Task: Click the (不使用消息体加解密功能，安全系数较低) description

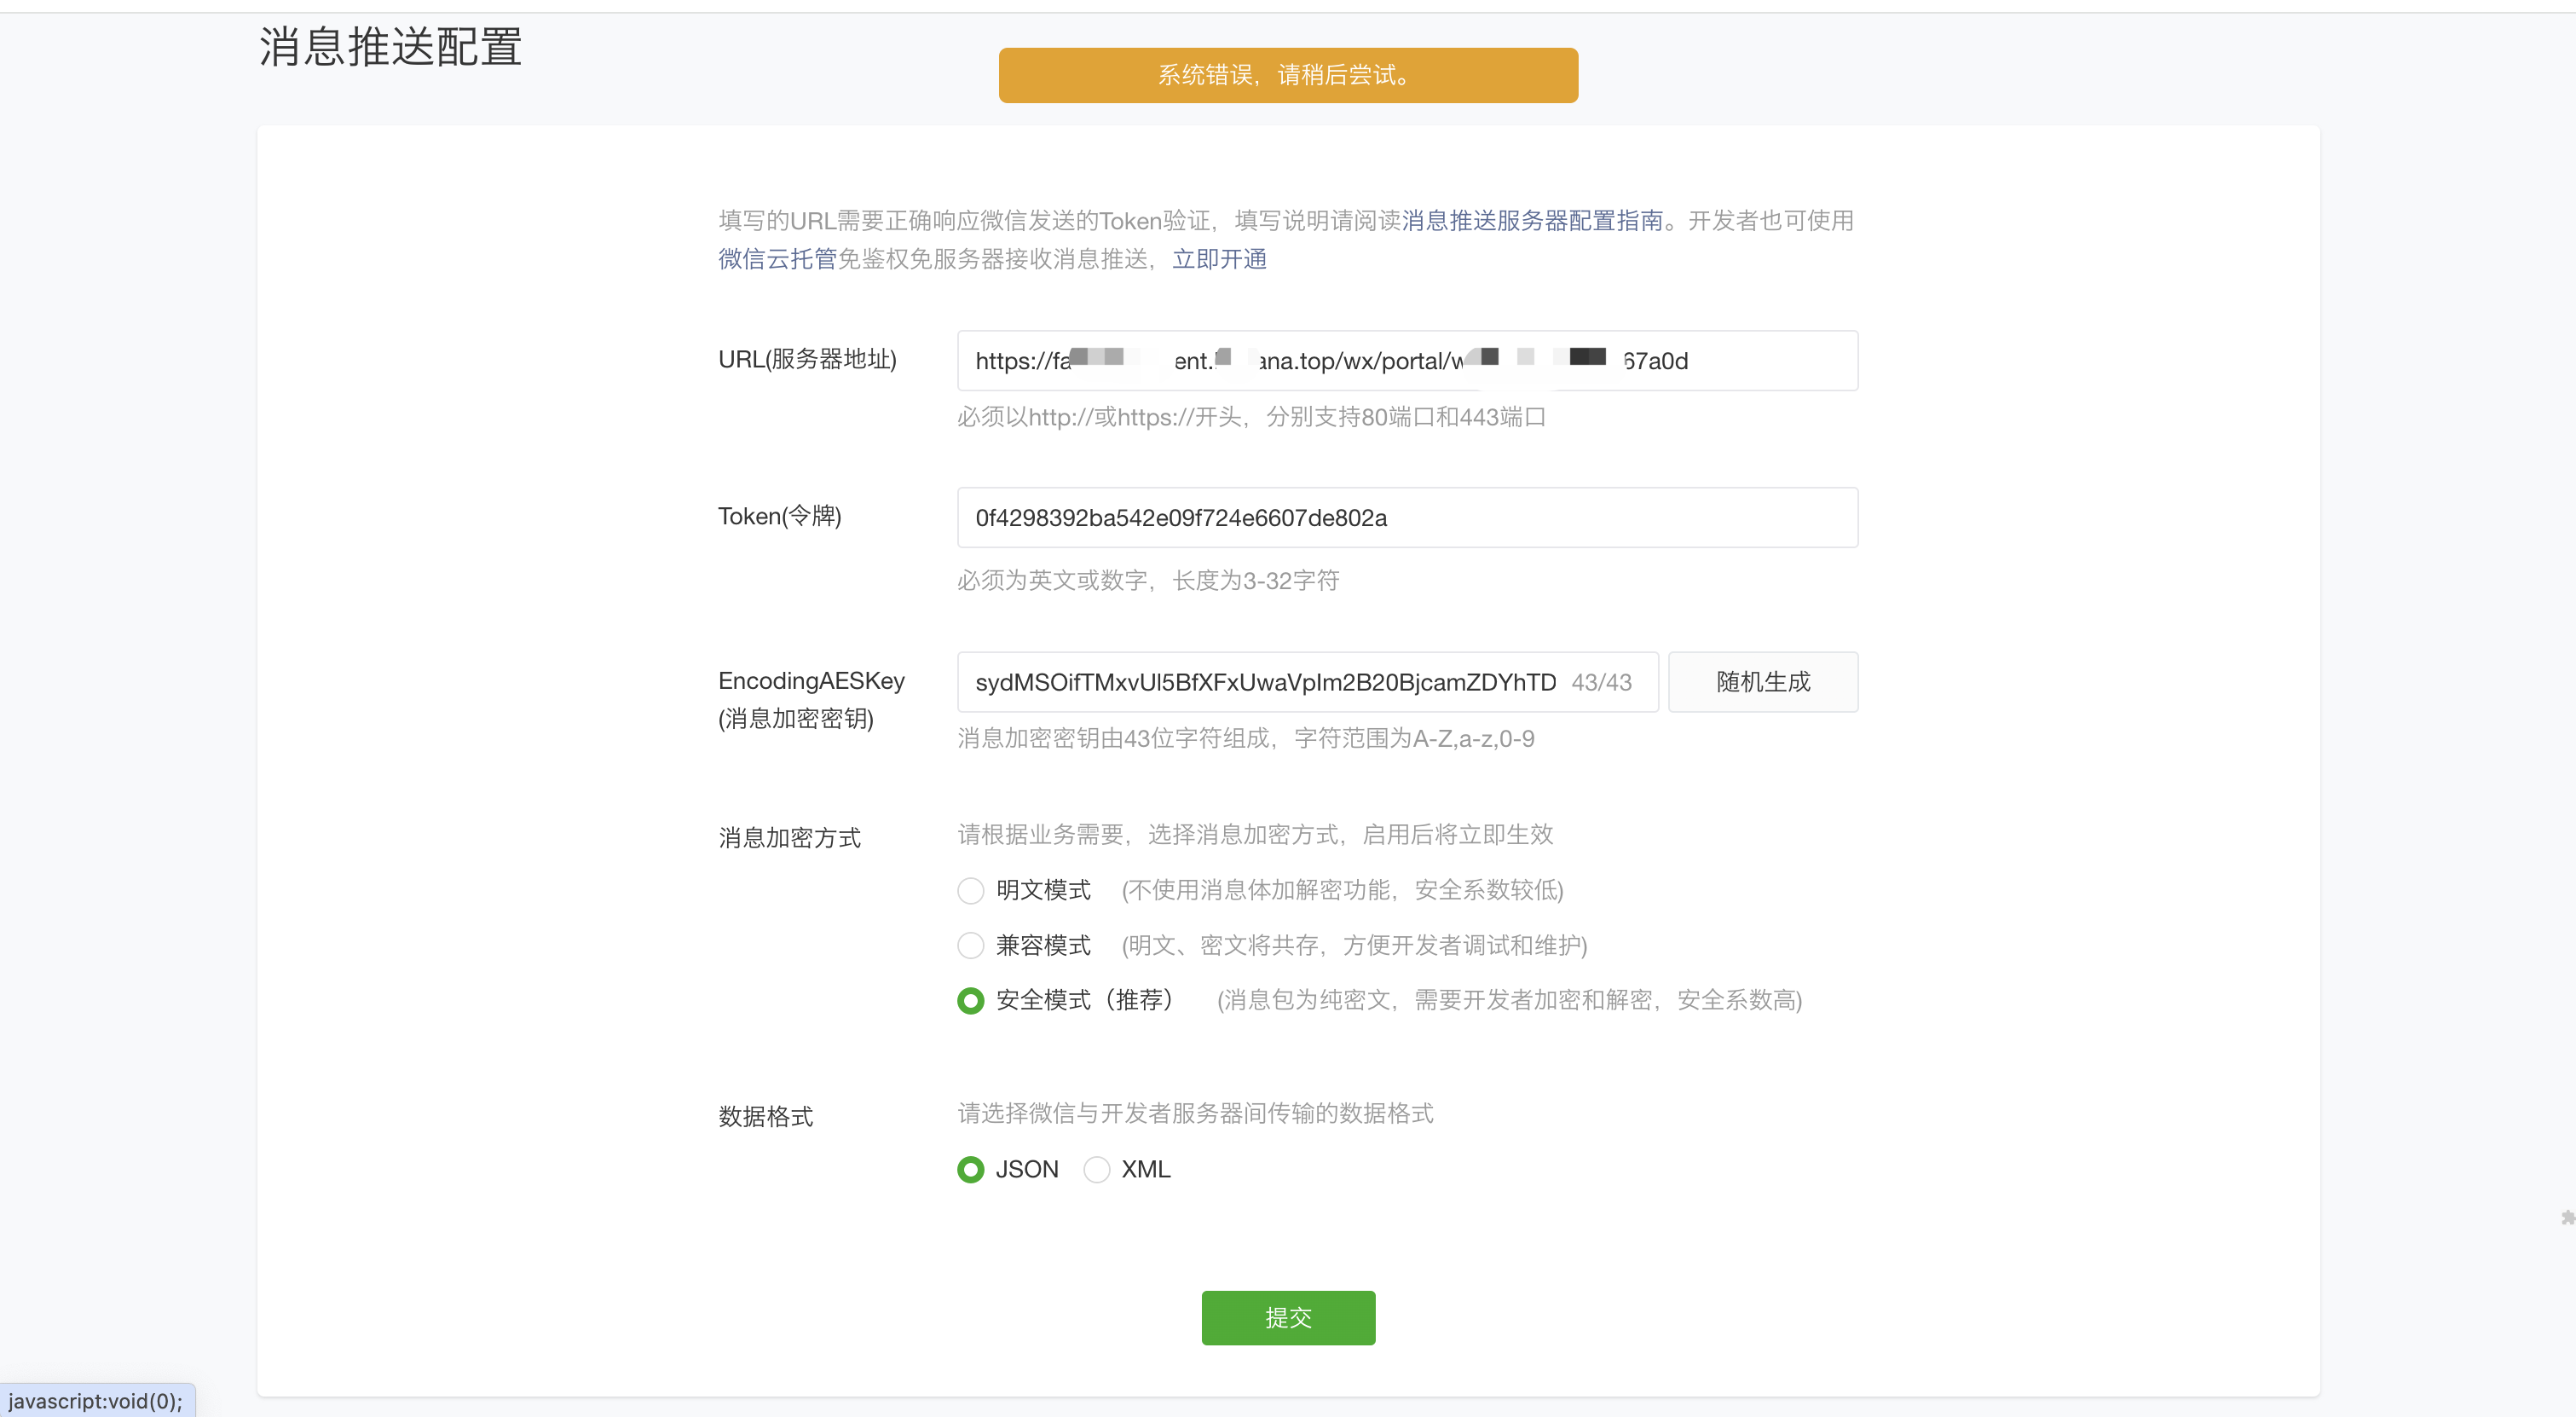Action: coord(1342,890)
